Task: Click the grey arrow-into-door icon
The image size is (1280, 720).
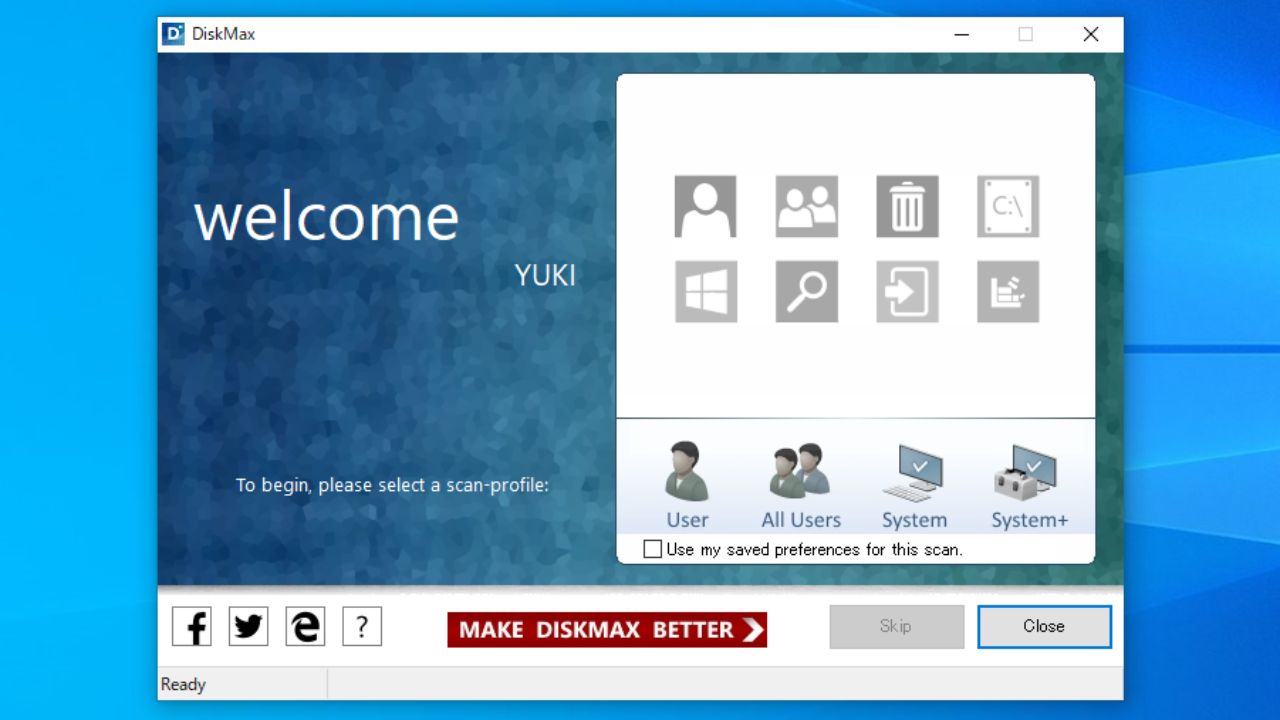Action: click(907, 292)
